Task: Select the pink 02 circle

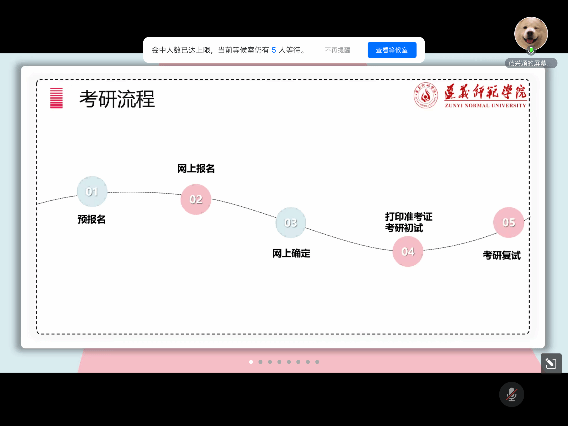Action: [196, 199]
